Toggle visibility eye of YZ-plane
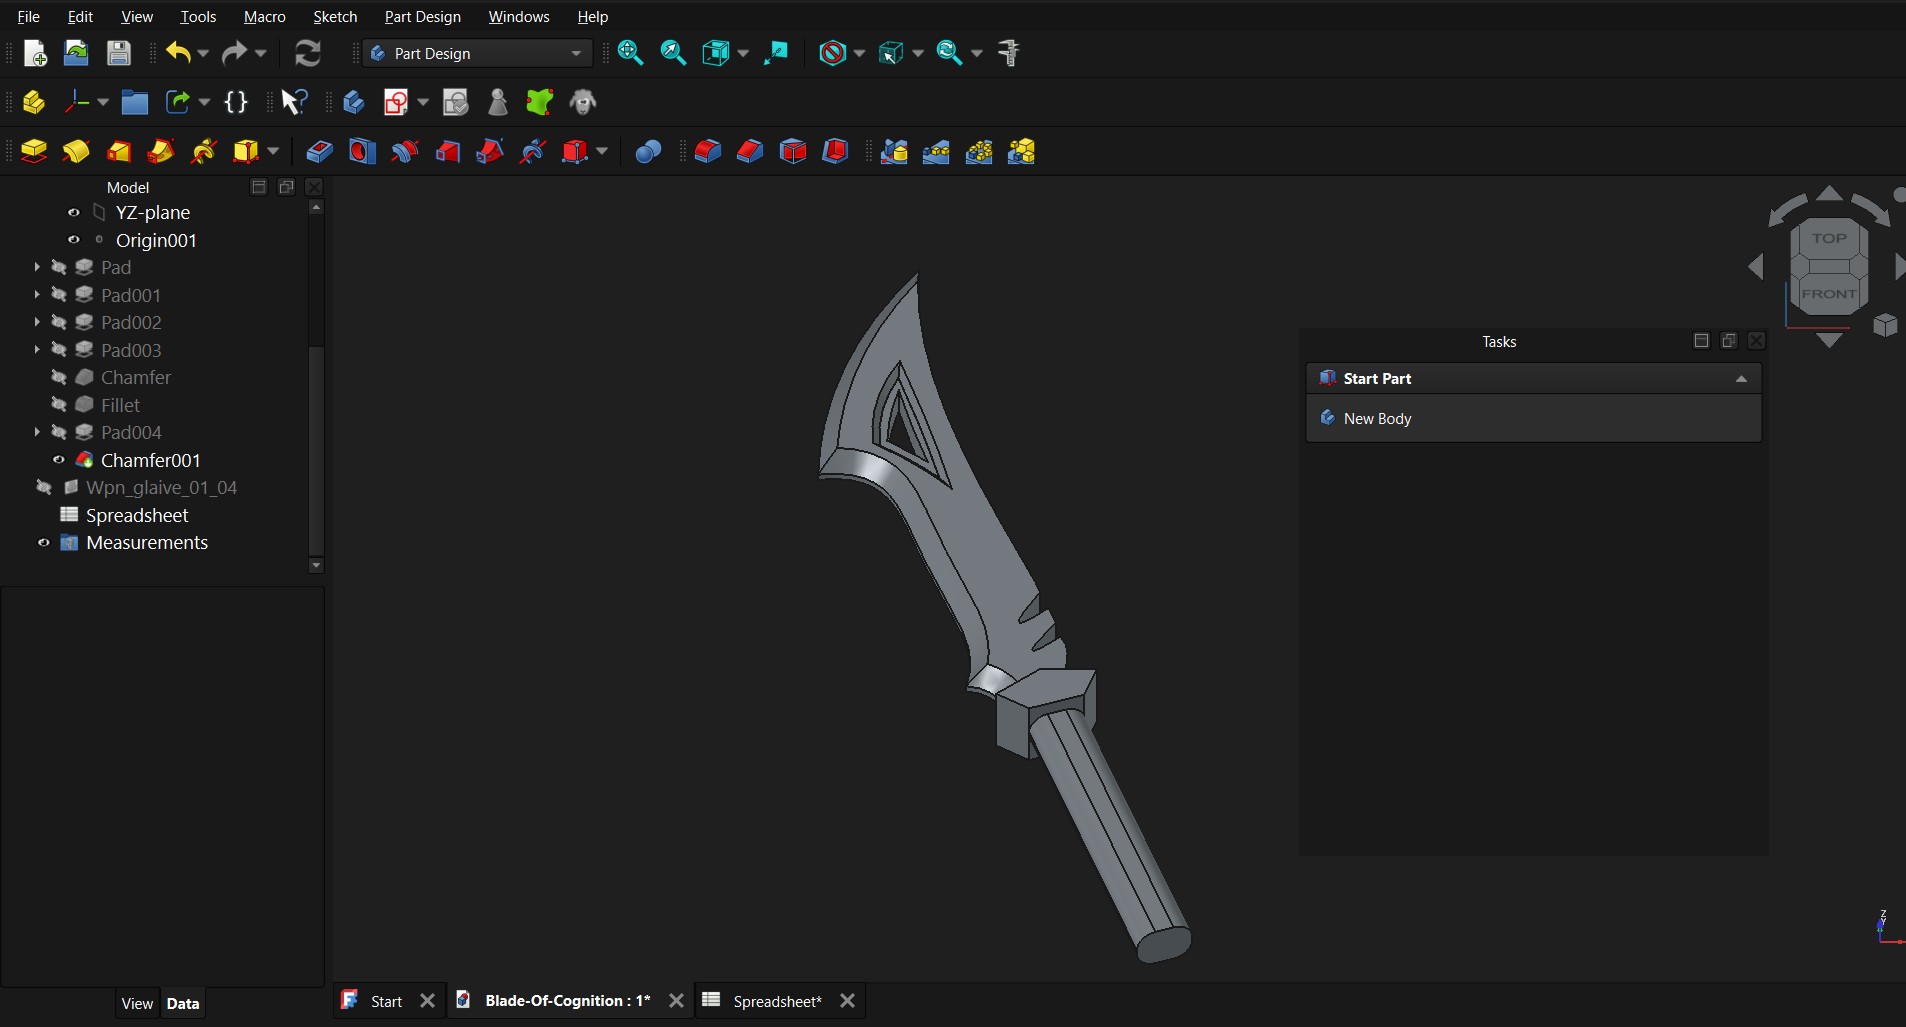This screenshot has width=1906, height=1027. click(x=73, y=213)
